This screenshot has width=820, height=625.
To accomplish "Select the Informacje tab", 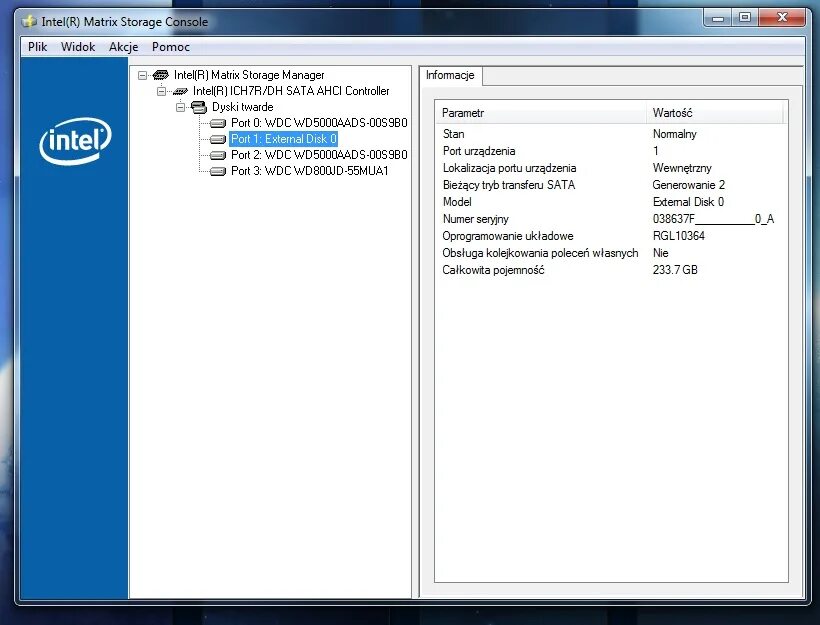I will click(x=450, y=75).
